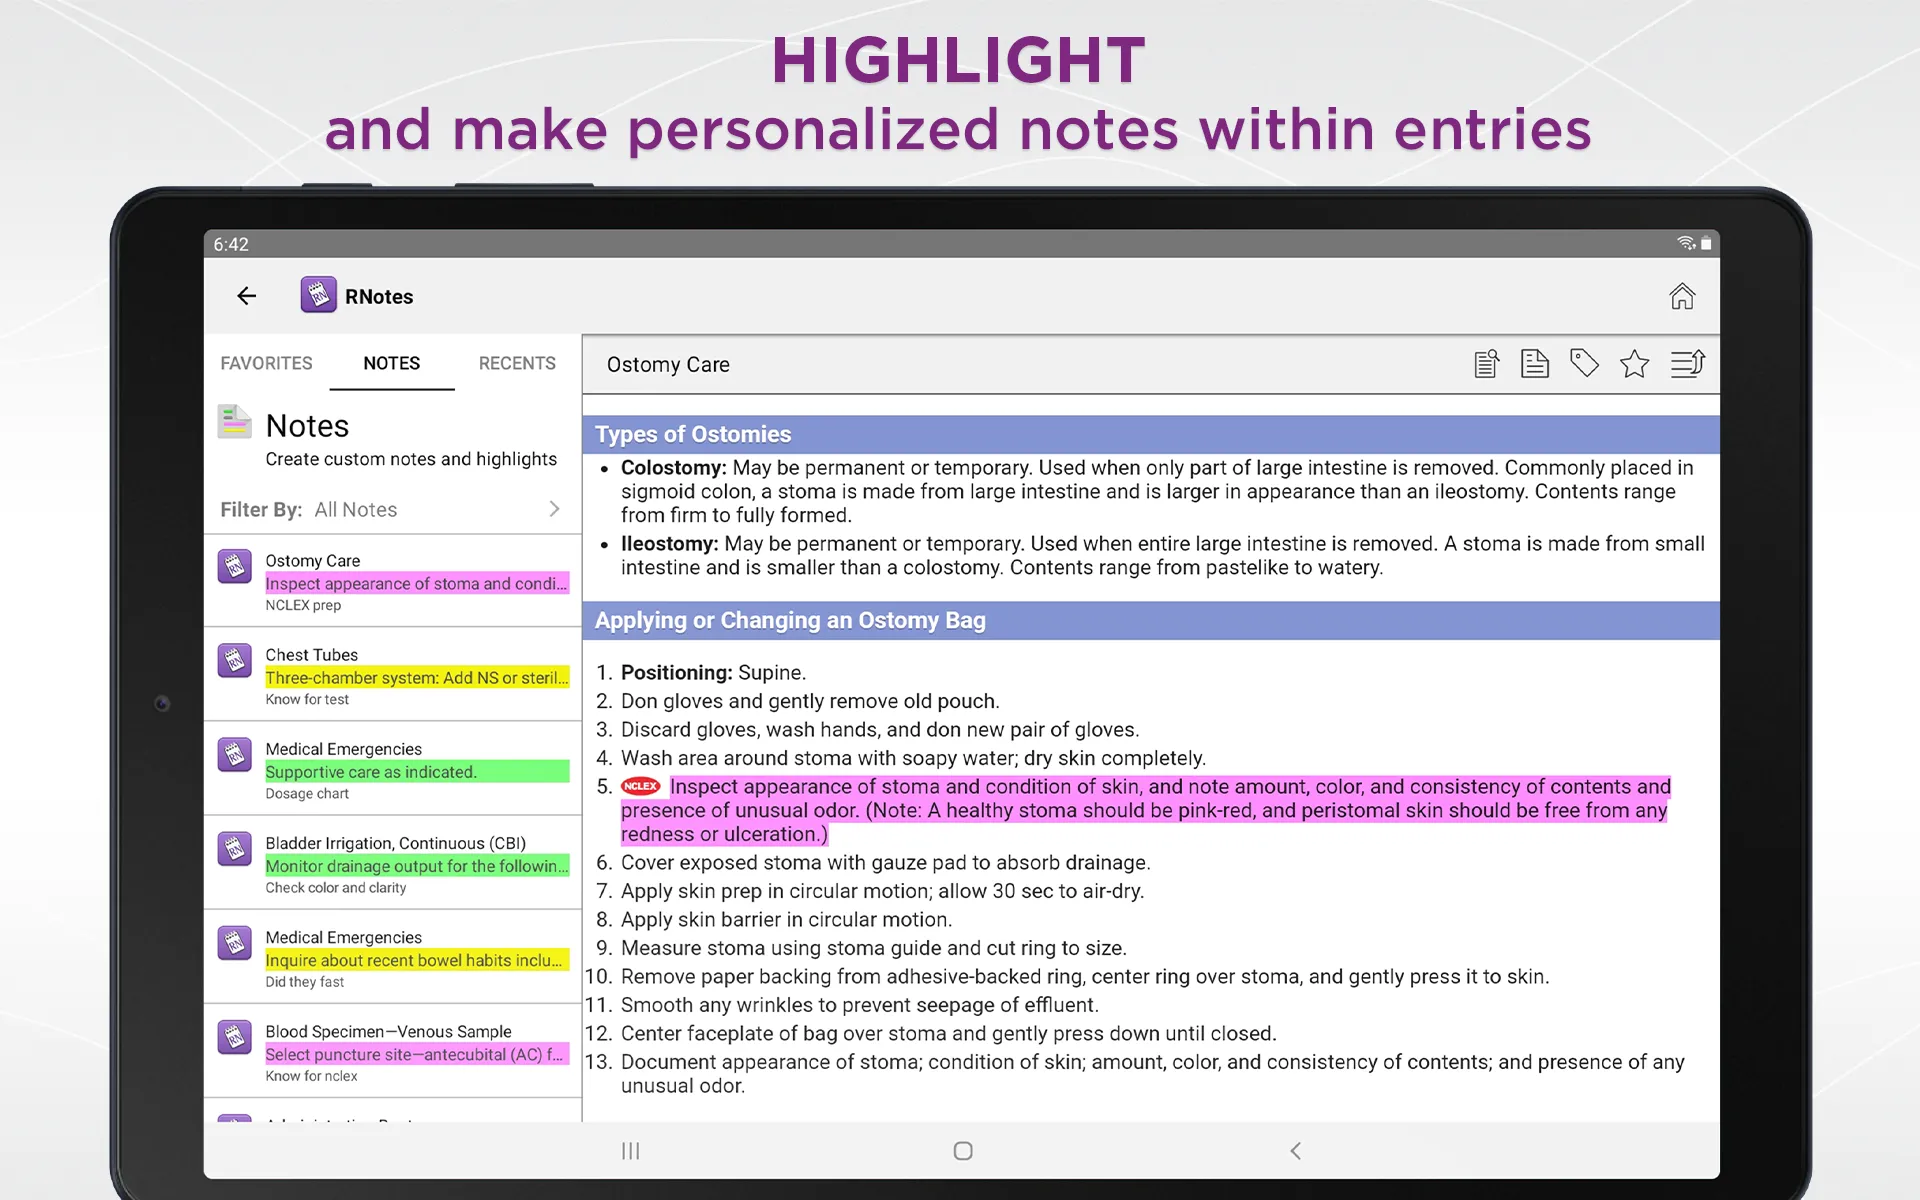Viewport: 1920px width, 1200px height.
Task: Open Medical Emergencies Supportive care note
Action: click(x=392, y=769)
